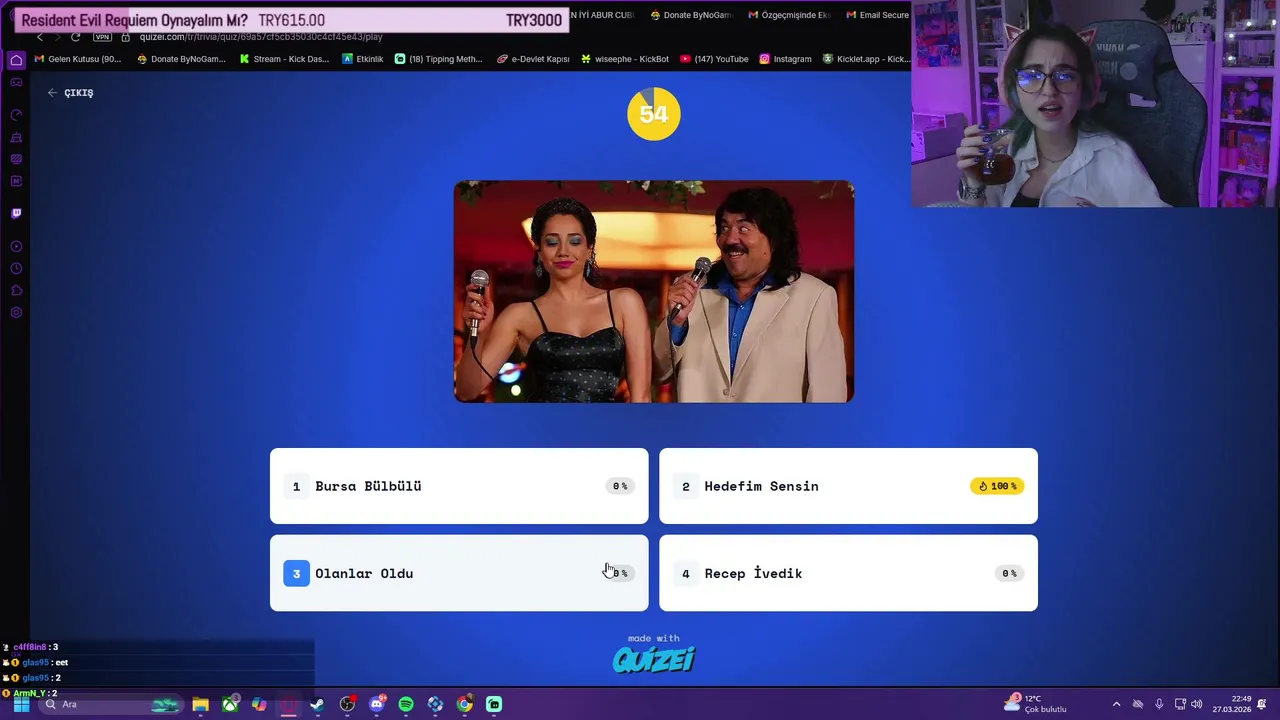This screenshot has height=720, width=1280.
Task: Switch to Email Secure browser tab
Action: (x=877, y=15)
